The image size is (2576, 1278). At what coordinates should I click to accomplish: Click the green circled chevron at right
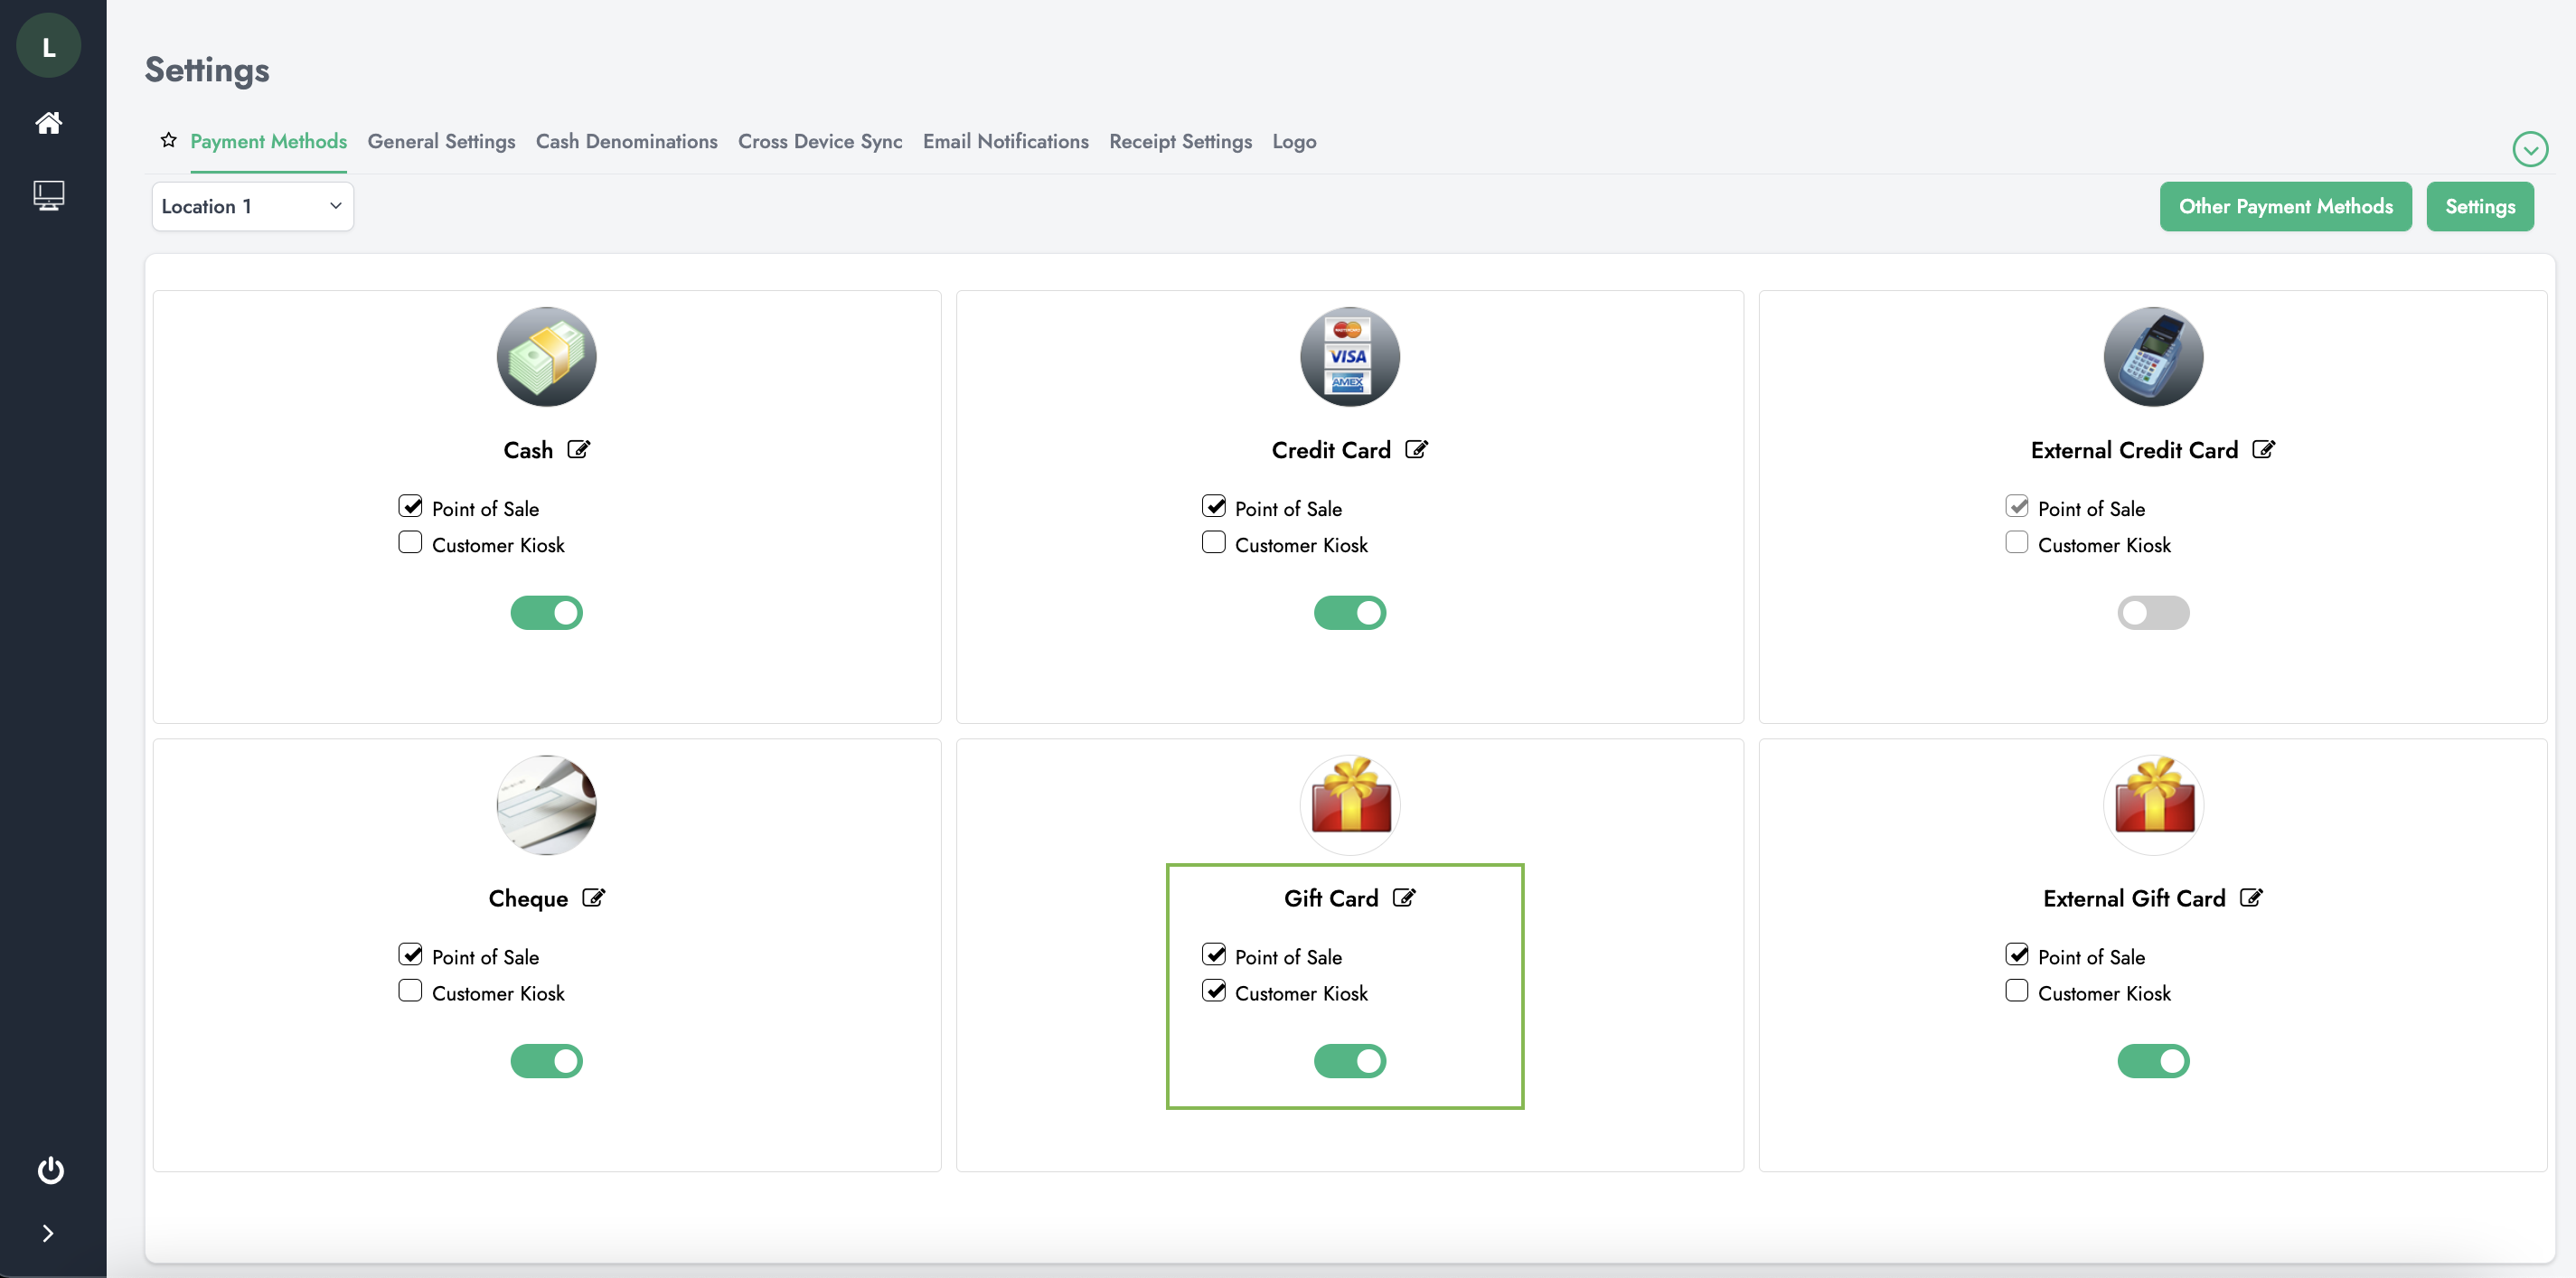[2529, 150]
